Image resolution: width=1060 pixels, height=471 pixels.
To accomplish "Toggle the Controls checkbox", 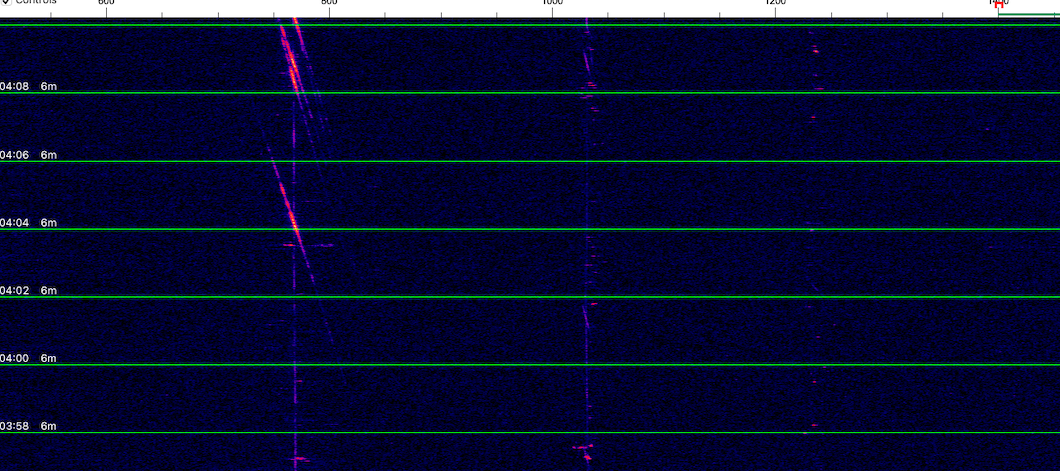I will tap(5, 2).
